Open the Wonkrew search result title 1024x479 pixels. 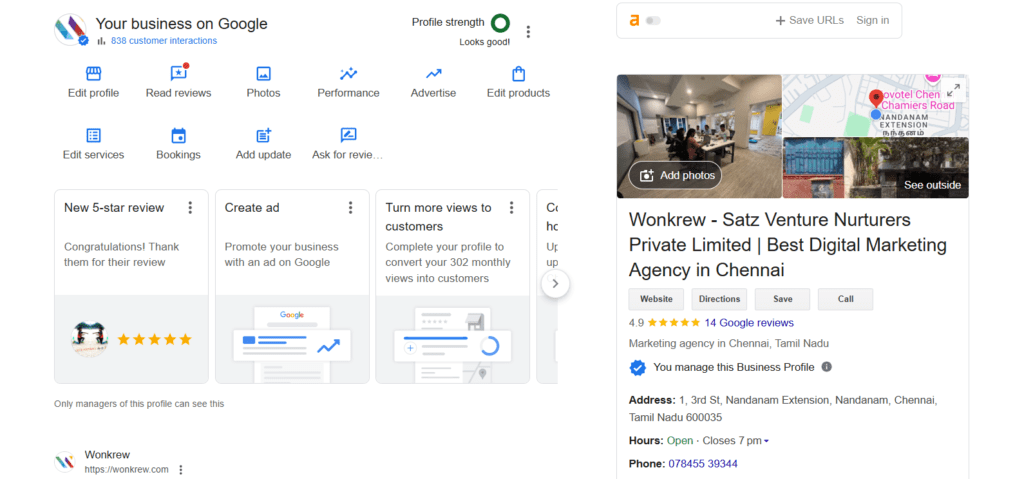pyautogui.click(x=107, y=455)
